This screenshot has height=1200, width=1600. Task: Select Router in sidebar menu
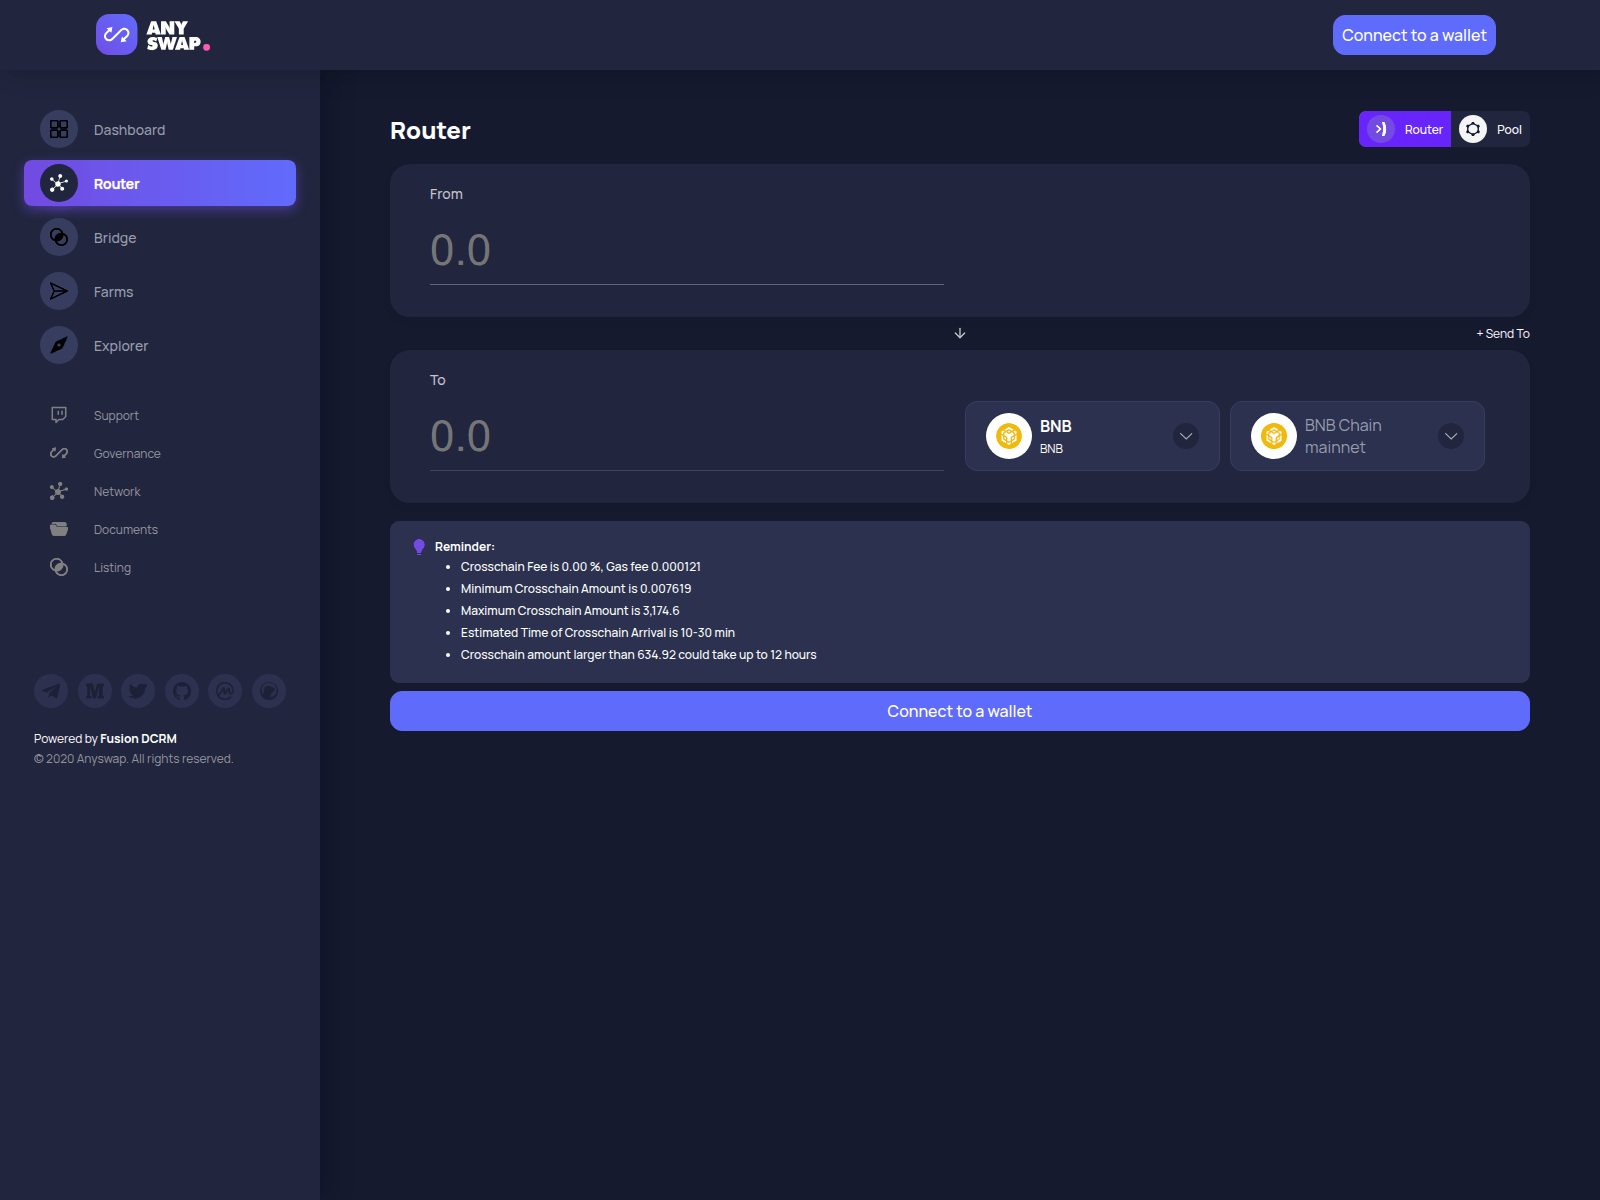click(160, 183)
